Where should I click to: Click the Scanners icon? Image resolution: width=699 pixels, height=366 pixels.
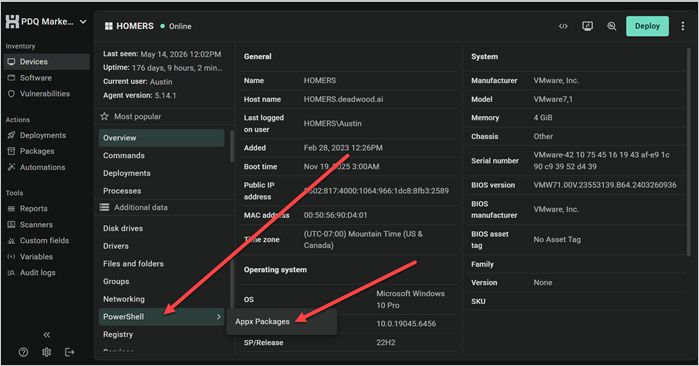[11, 225]
